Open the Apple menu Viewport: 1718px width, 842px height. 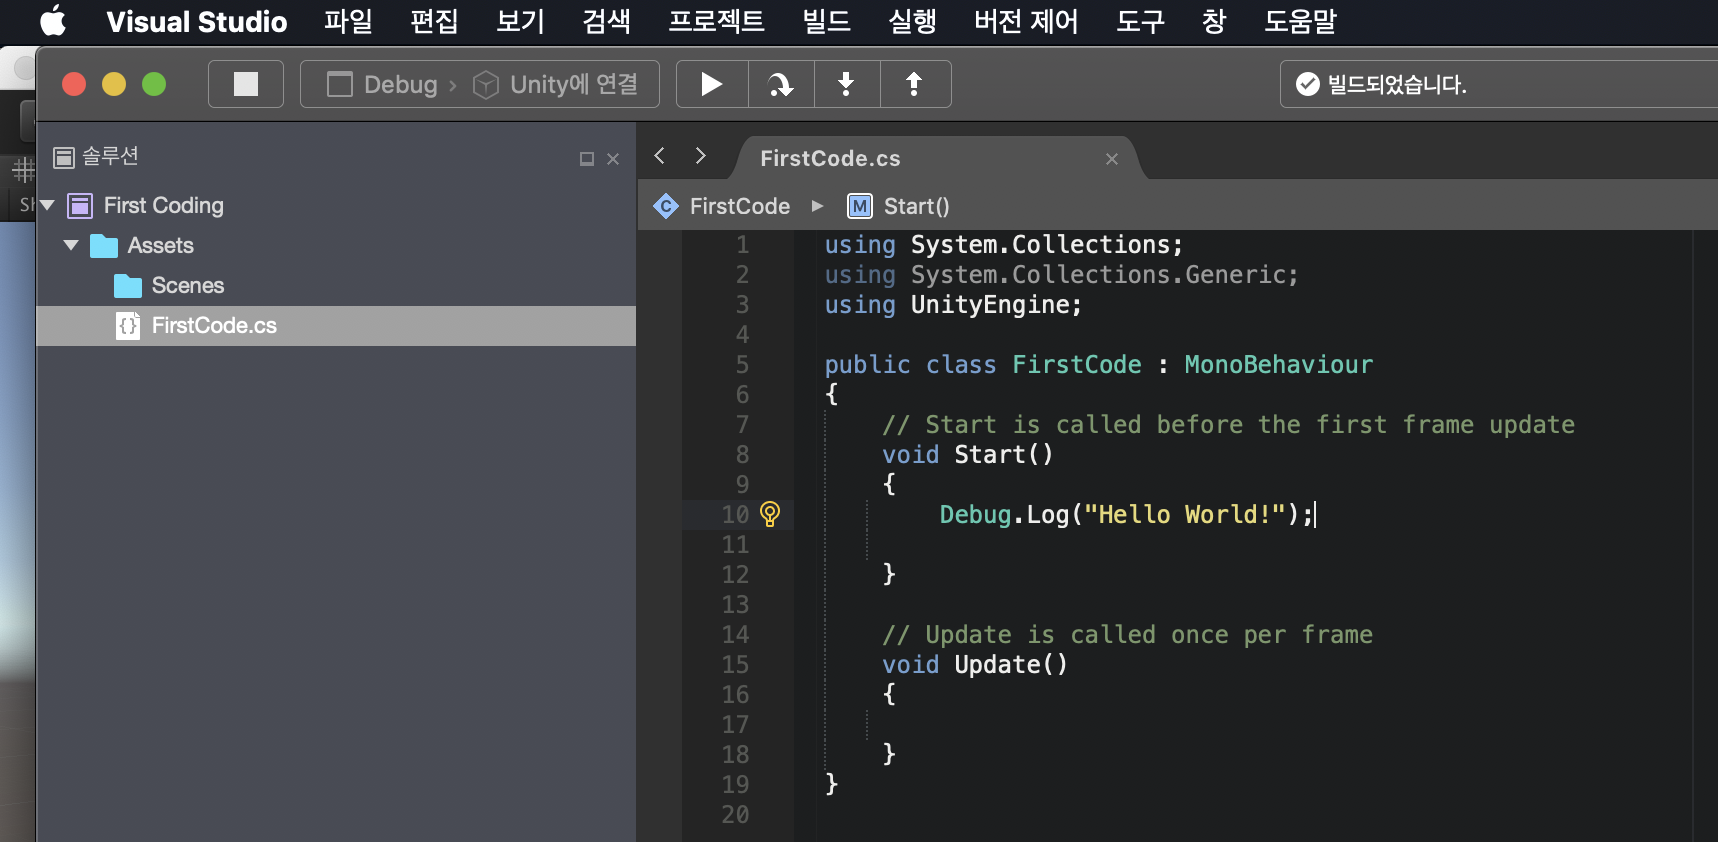click(x=53, y=21)
